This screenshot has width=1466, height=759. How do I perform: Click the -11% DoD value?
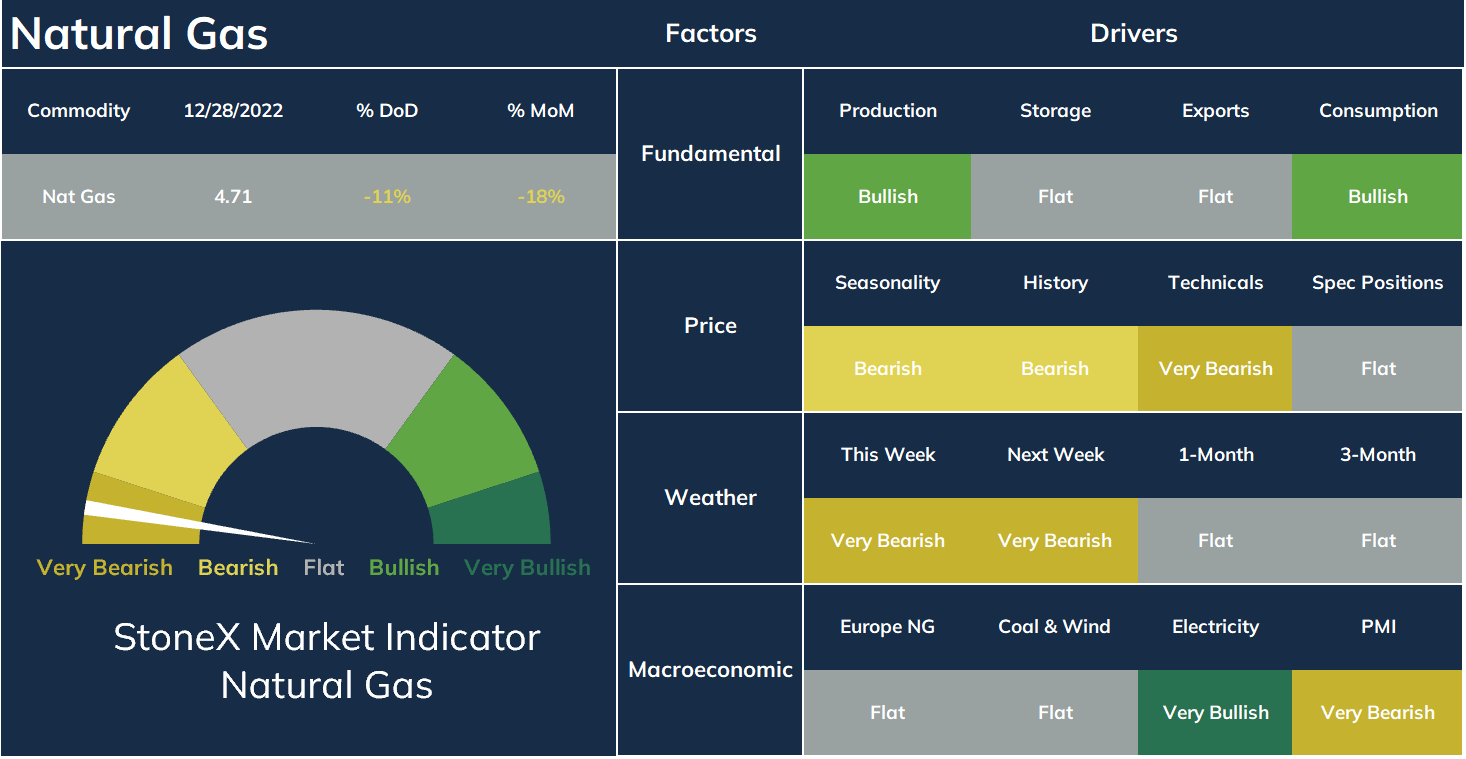point(387,197)
